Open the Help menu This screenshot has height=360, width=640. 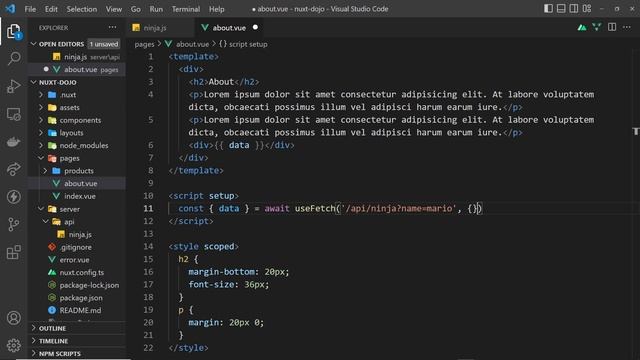pos(217,9)
